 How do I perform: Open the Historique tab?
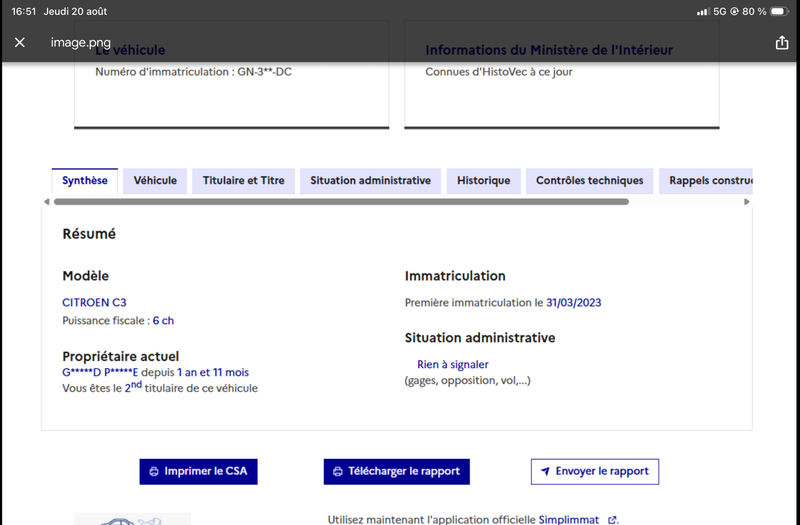[484, 181]
